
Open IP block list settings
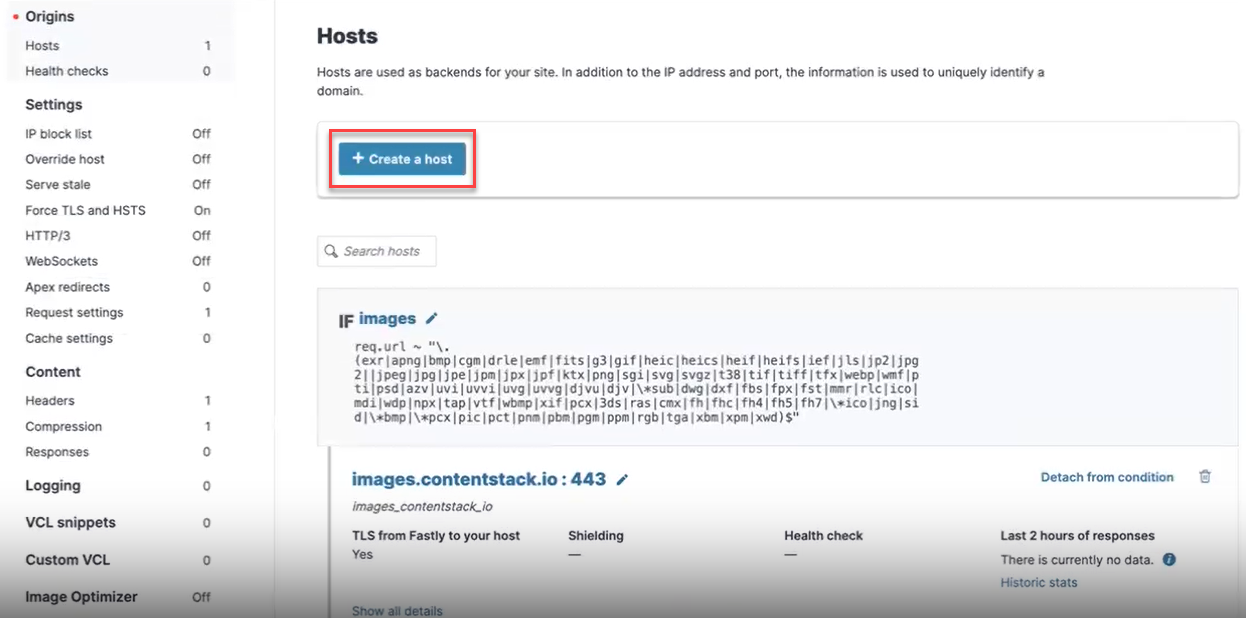(x=59, y=134)
